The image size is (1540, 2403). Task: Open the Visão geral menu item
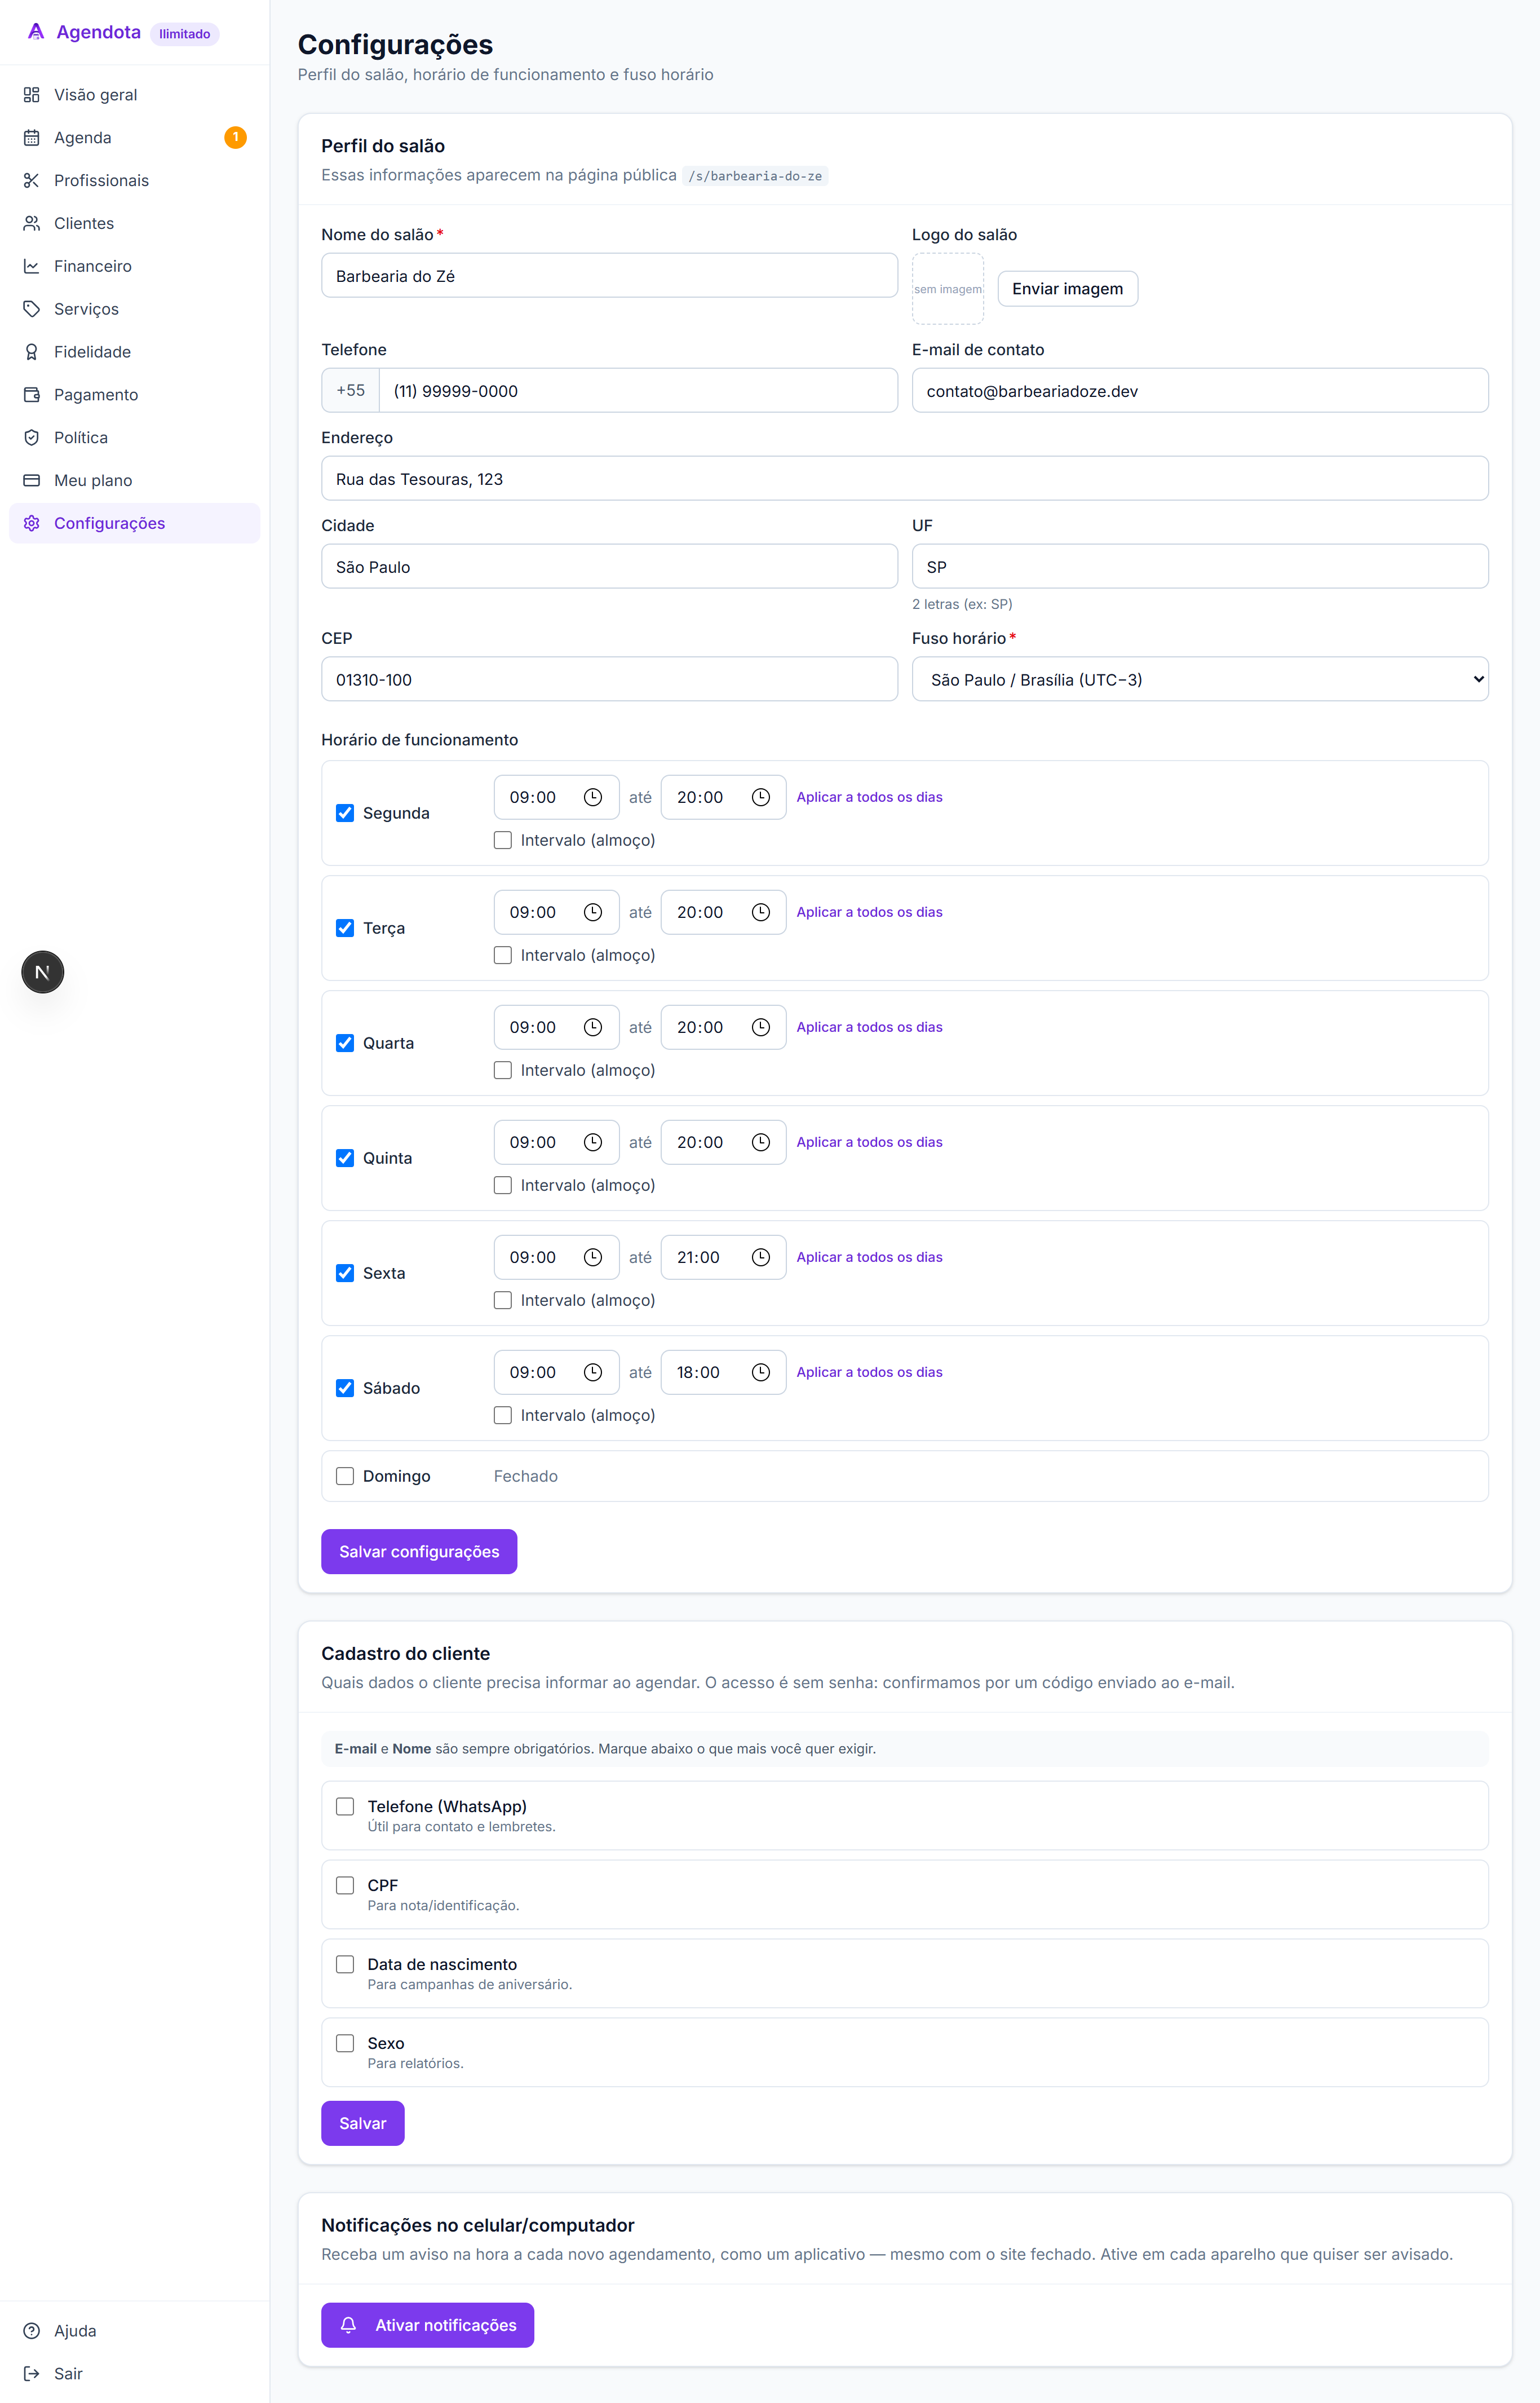(x=135, y=95)
